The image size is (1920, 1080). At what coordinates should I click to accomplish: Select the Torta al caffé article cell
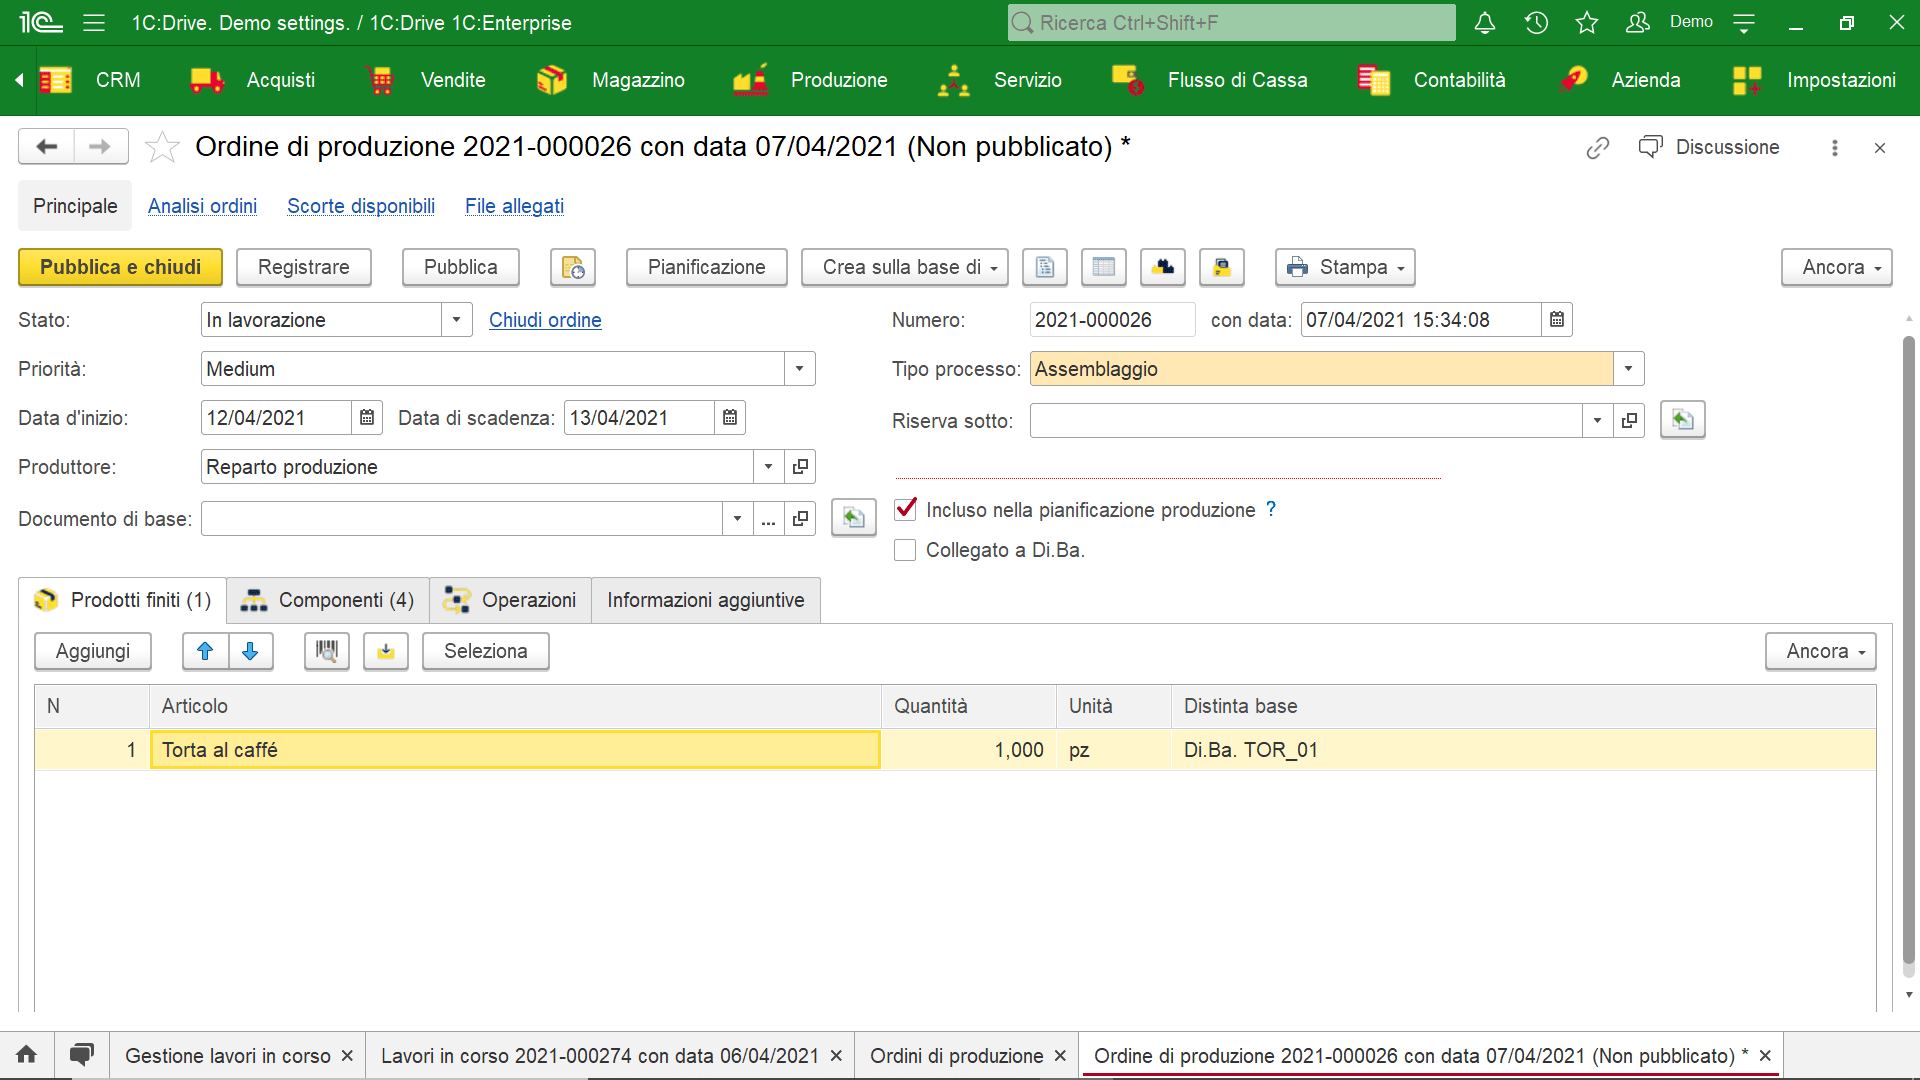click(515, 750)
